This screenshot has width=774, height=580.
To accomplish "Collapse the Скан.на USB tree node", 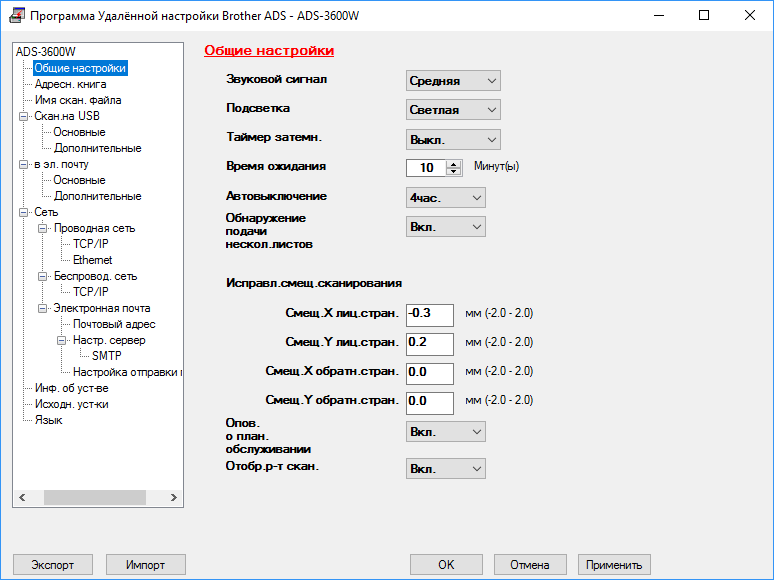I will [x=23, y=116].
